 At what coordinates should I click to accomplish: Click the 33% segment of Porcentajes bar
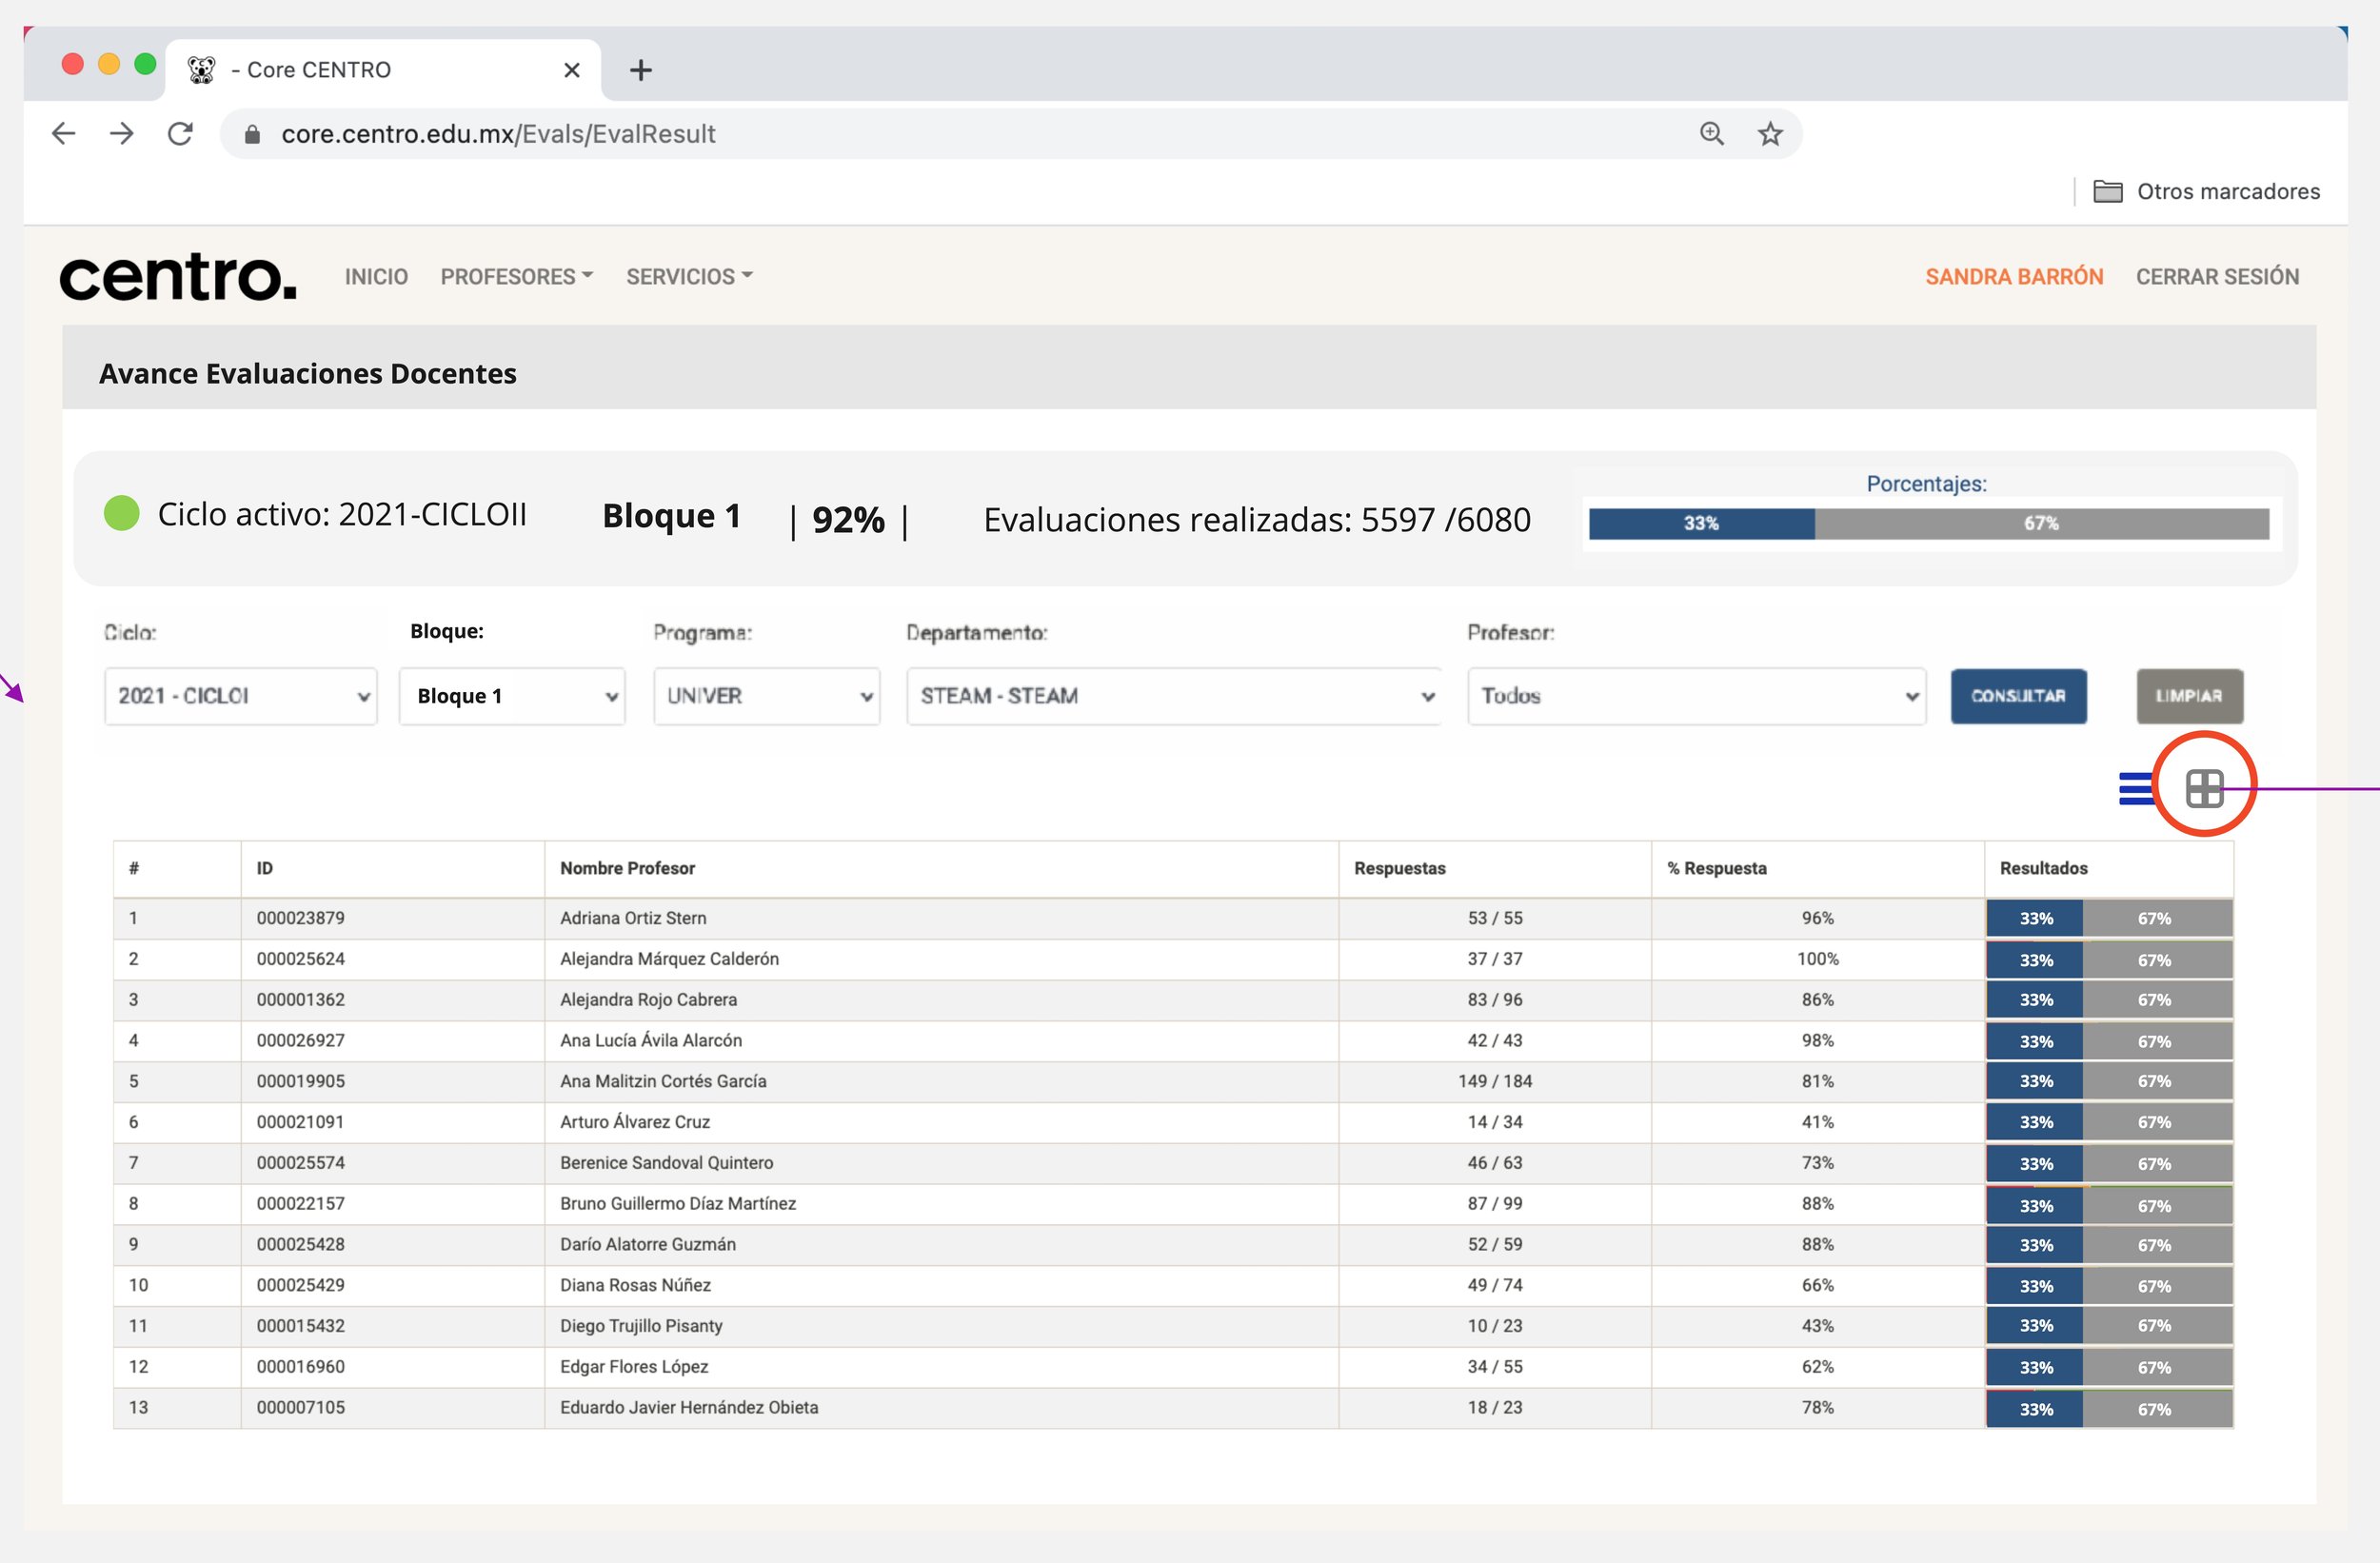point(1701,523)
